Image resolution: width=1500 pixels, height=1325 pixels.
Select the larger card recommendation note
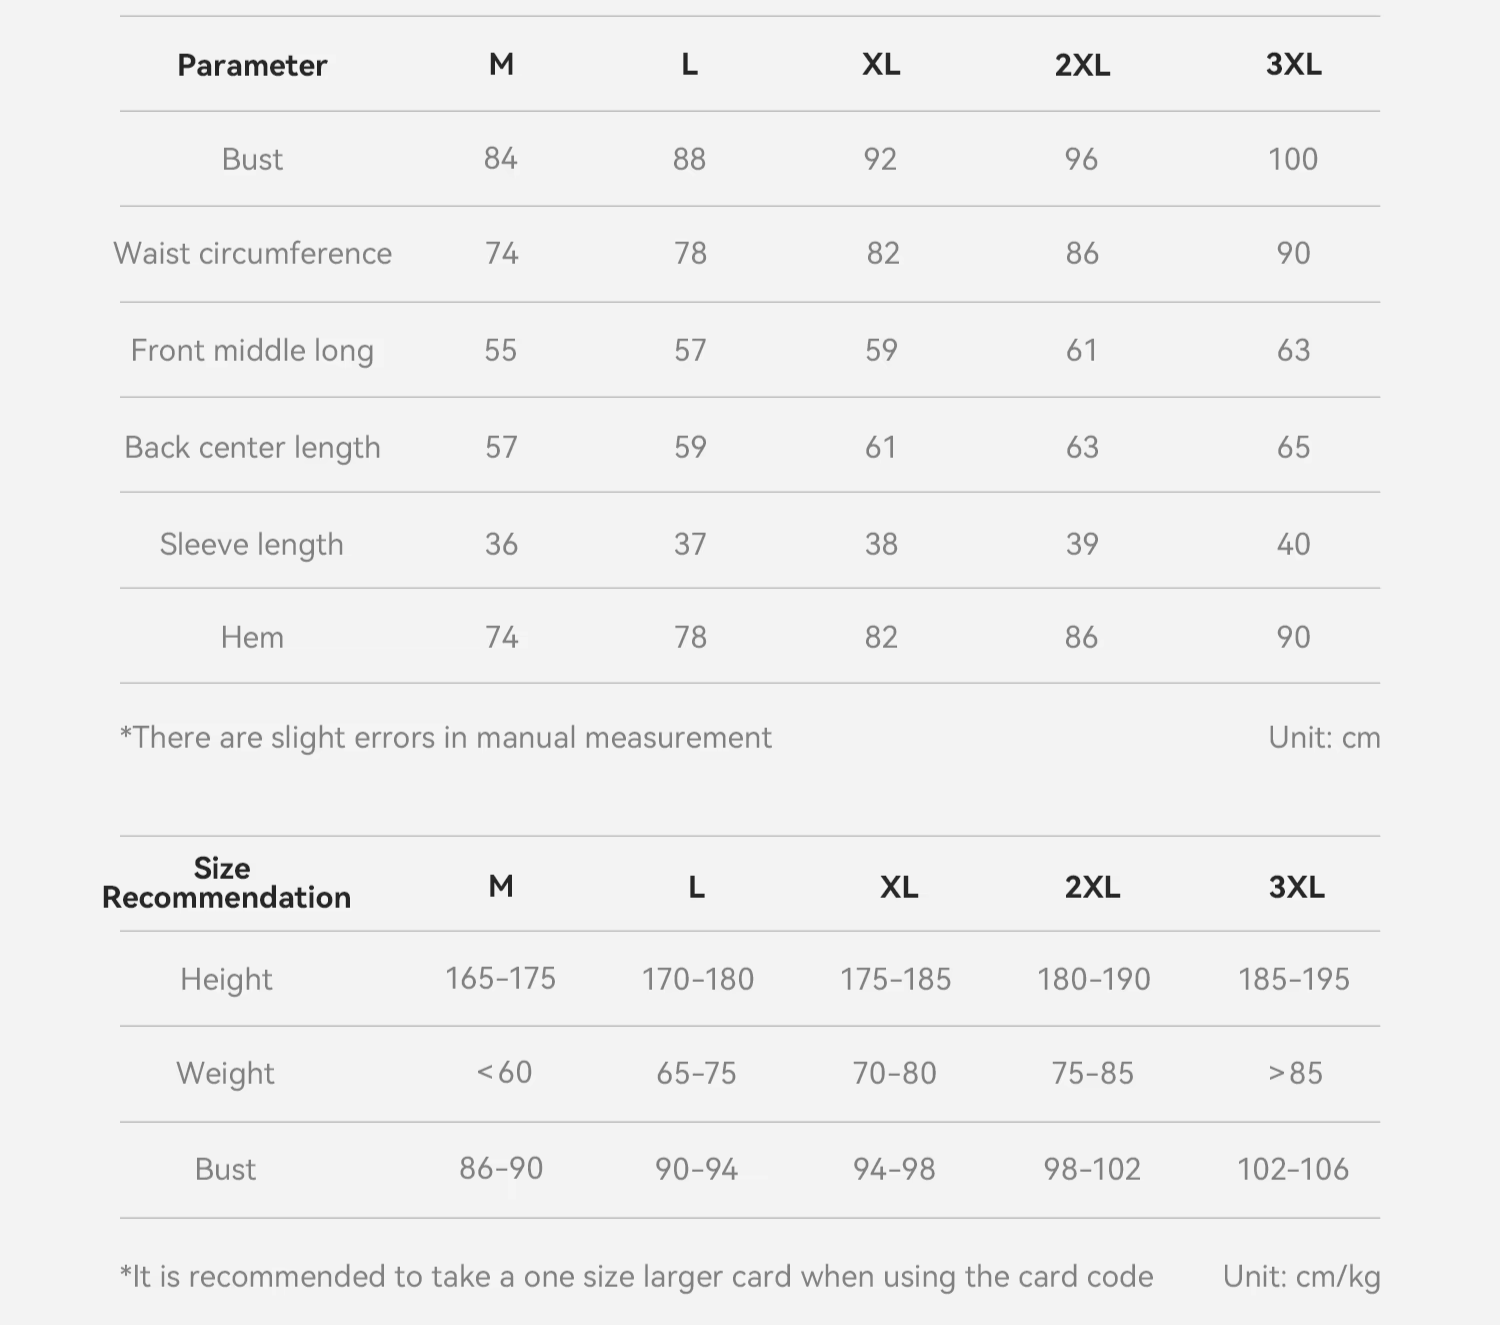click(x=636, y=1277)
